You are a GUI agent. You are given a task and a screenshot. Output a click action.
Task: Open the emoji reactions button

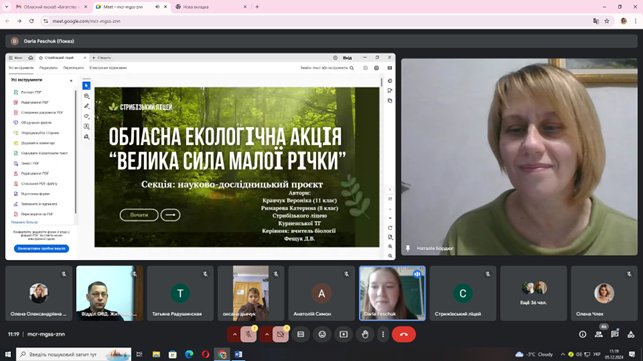(322, 335)
